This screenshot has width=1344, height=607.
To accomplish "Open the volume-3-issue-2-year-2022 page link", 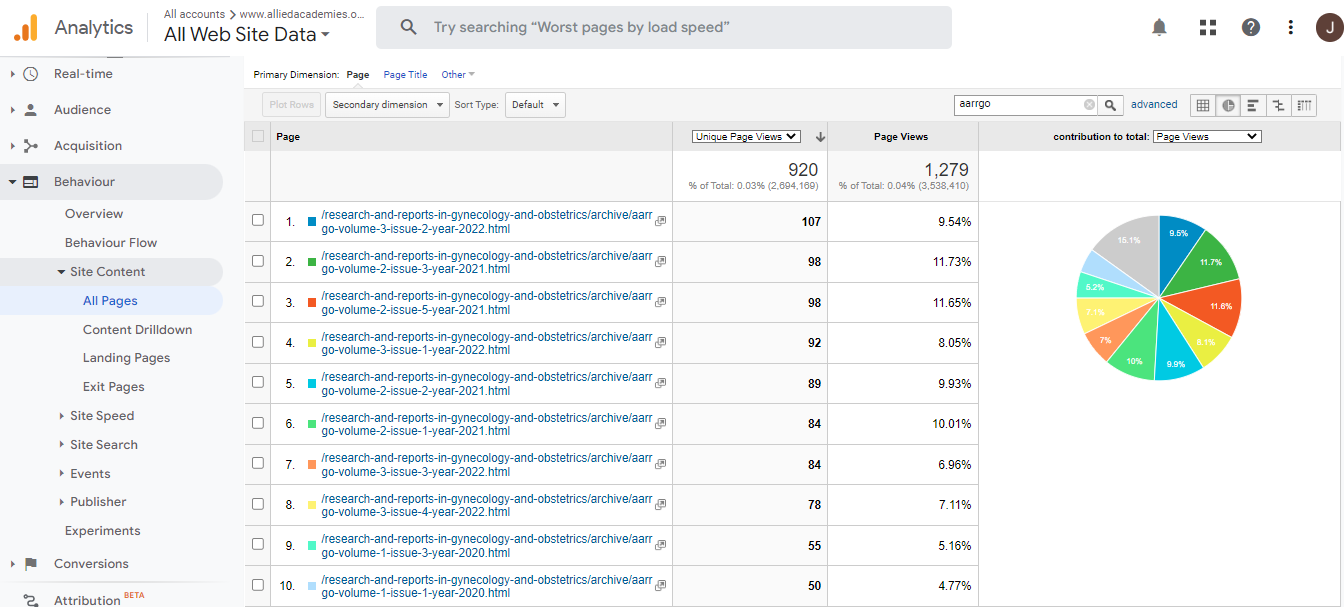I will (x=486, y=221).
